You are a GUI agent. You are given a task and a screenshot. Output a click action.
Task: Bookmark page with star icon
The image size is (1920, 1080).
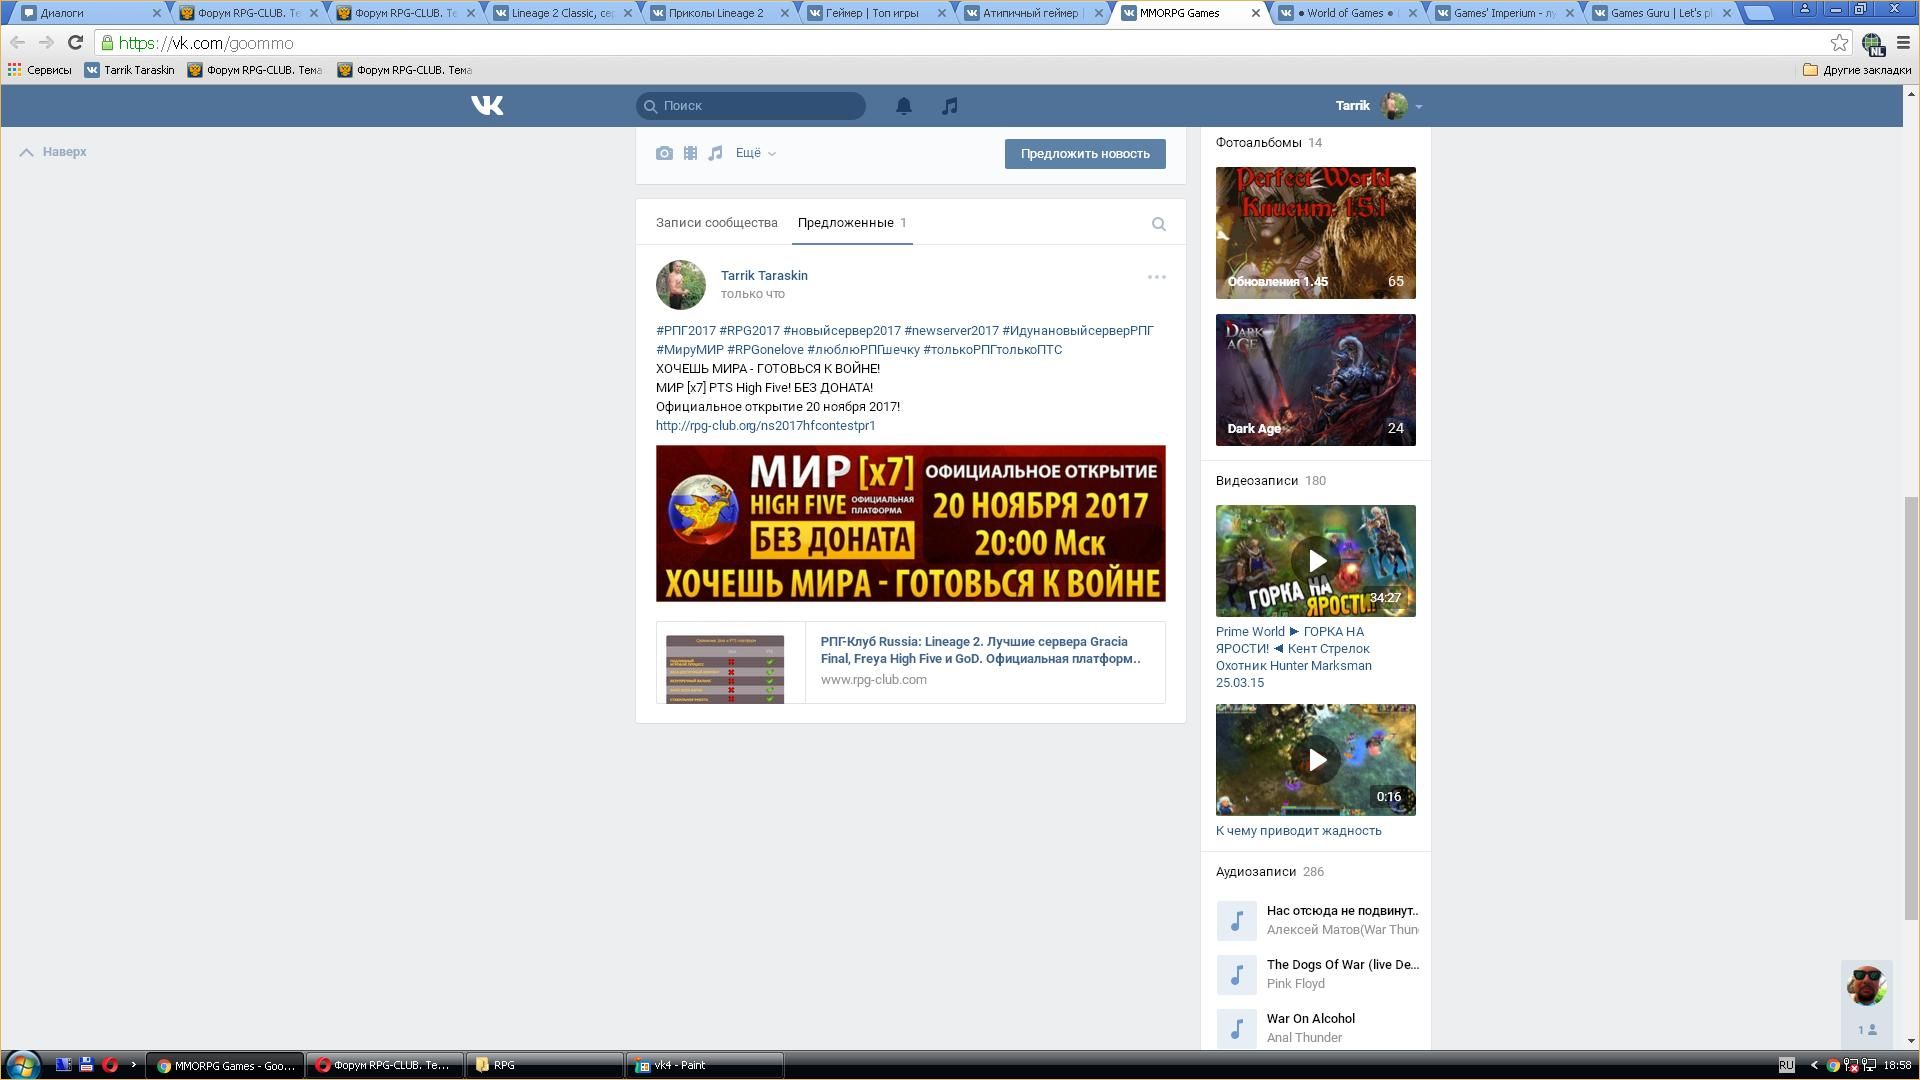(1838, 43)
